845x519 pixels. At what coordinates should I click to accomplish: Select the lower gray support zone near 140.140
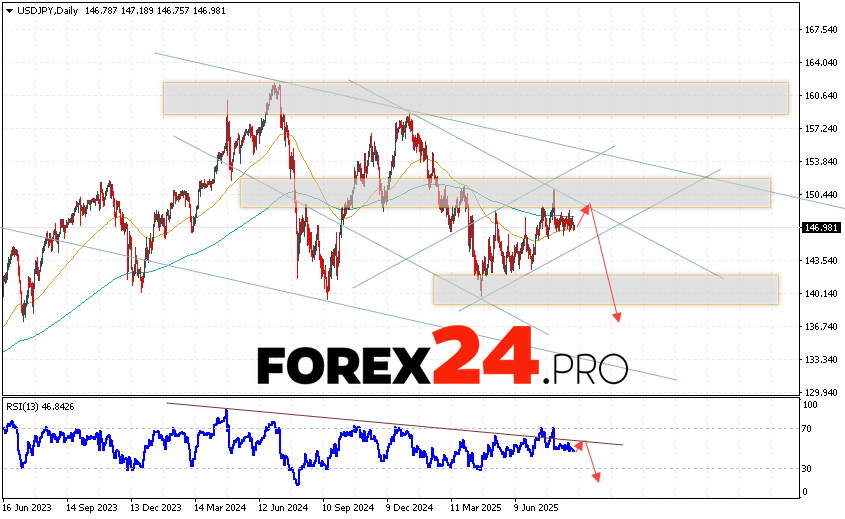click(605, 289)
